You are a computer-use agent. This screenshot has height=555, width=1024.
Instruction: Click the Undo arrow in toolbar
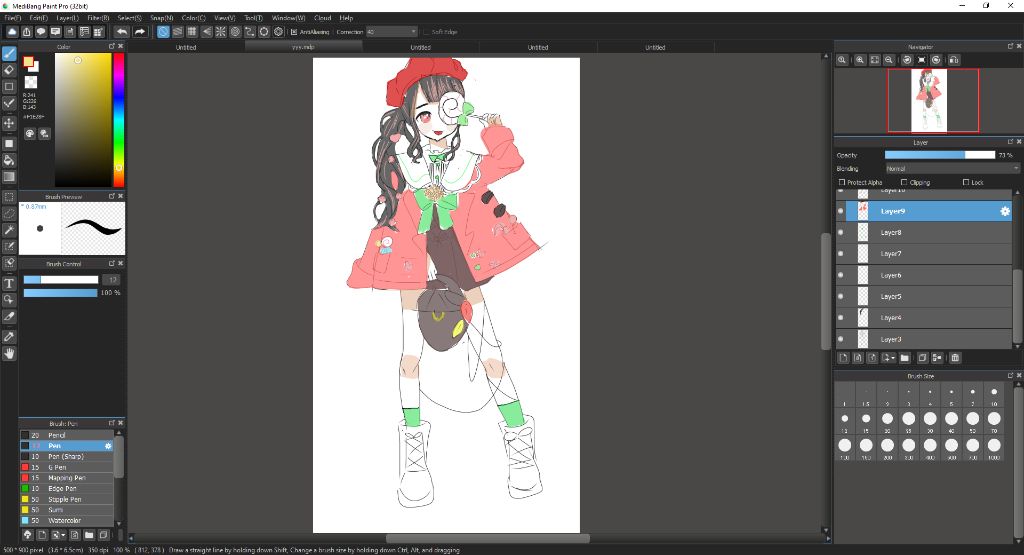tap(122, 31)
